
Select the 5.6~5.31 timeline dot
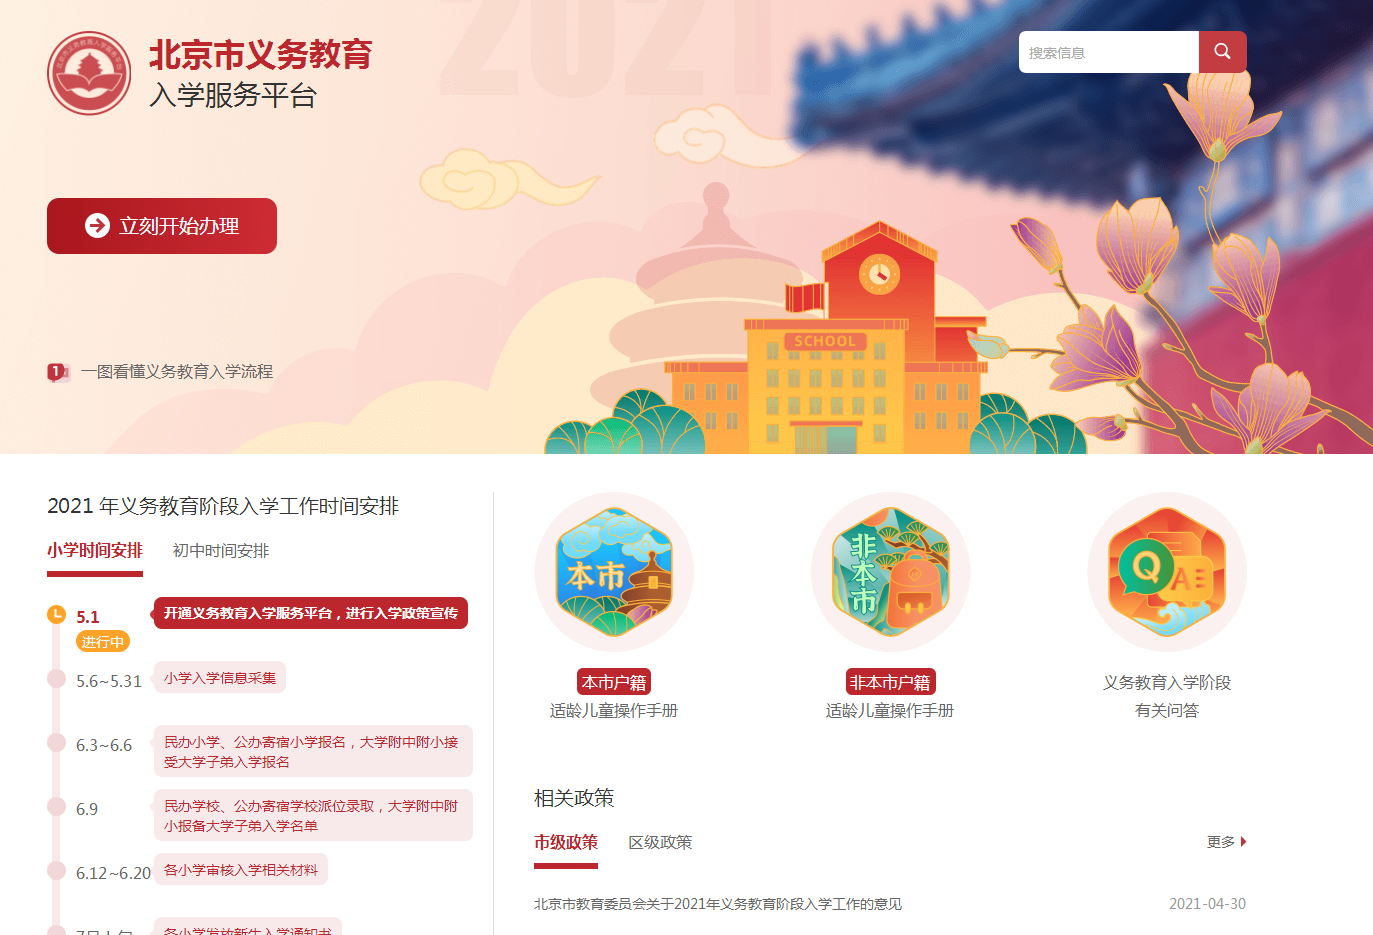pos(57,678)
